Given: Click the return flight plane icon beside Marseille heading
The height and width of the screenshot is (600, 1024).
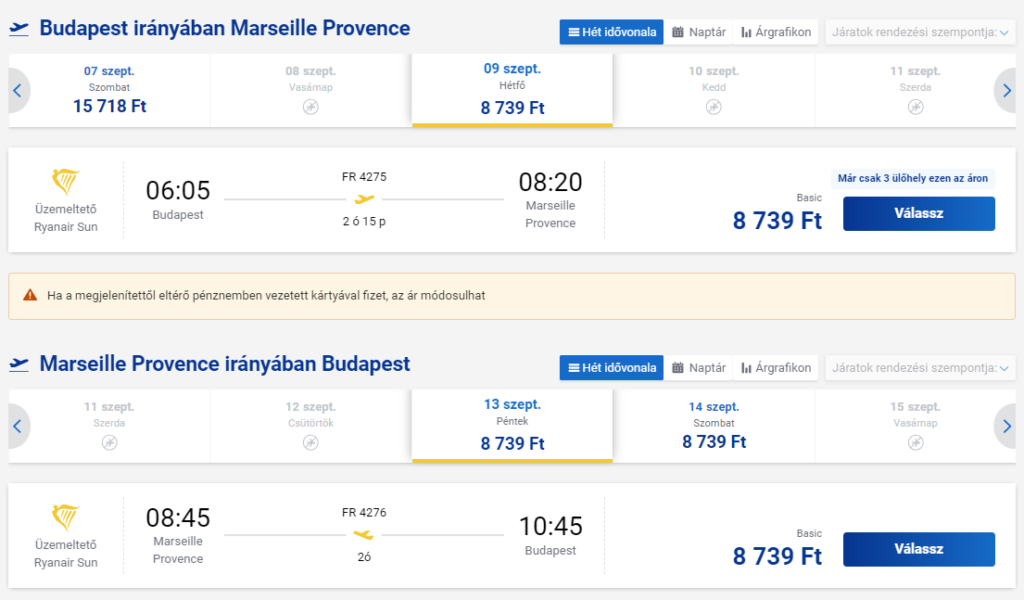Looking at the screenshot, I should pyautogui.click(x=19, y=365).
